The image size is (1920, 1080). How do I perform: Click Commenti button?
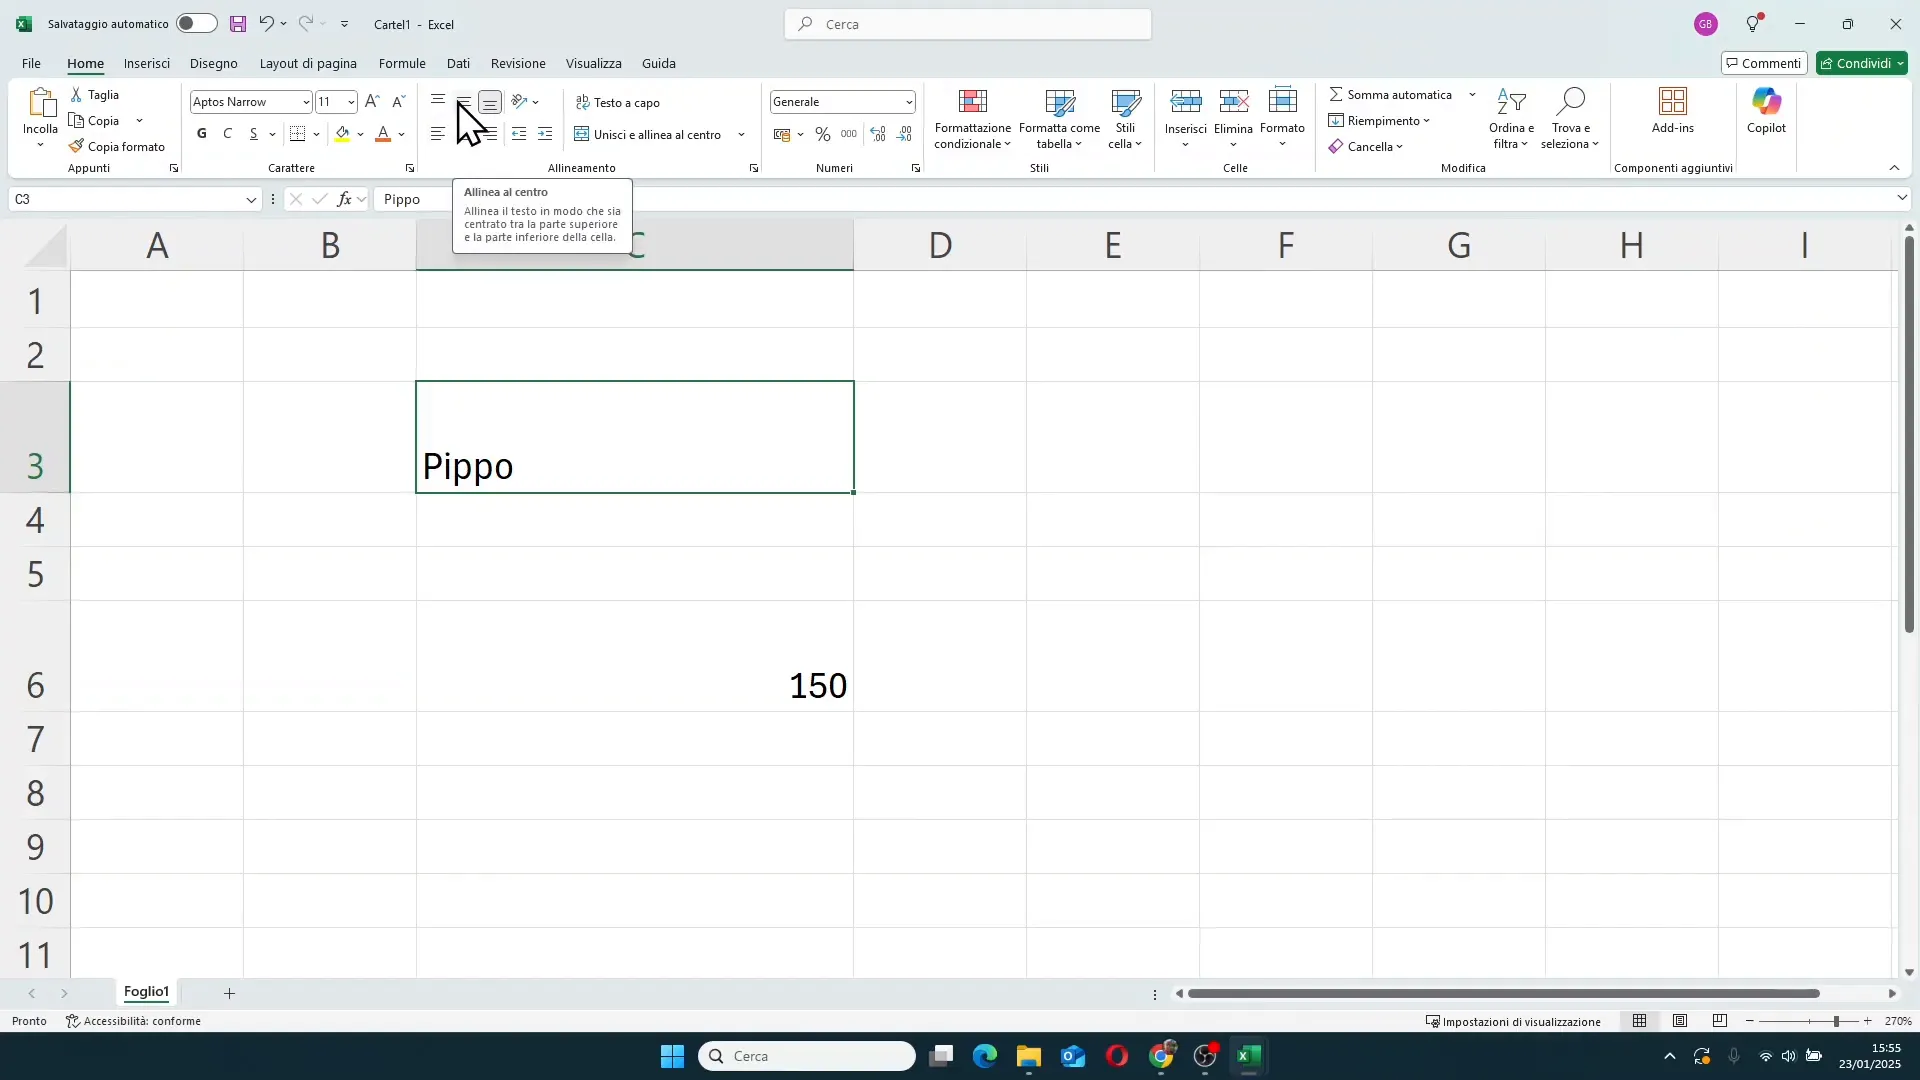(x=1764, y=63)
